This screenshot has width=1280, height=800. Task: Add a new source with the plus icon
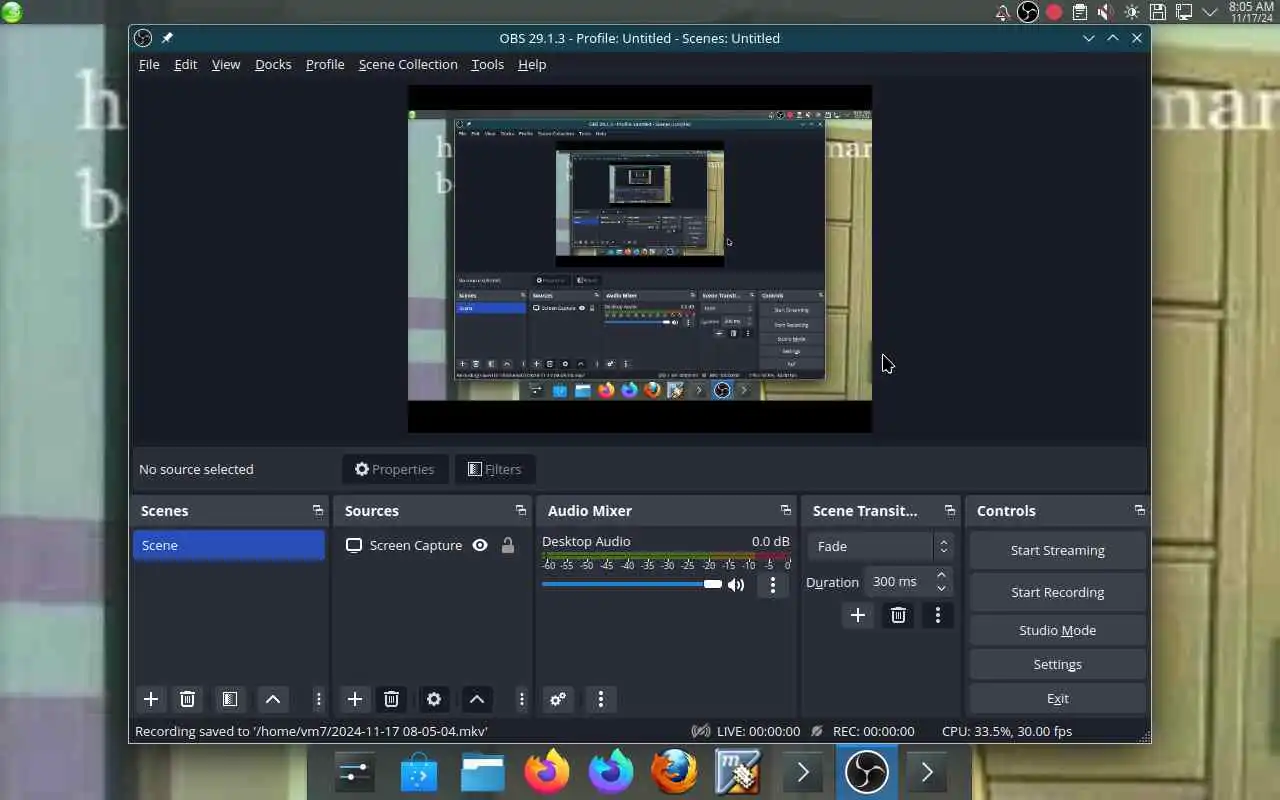click(x=355, y=699)
